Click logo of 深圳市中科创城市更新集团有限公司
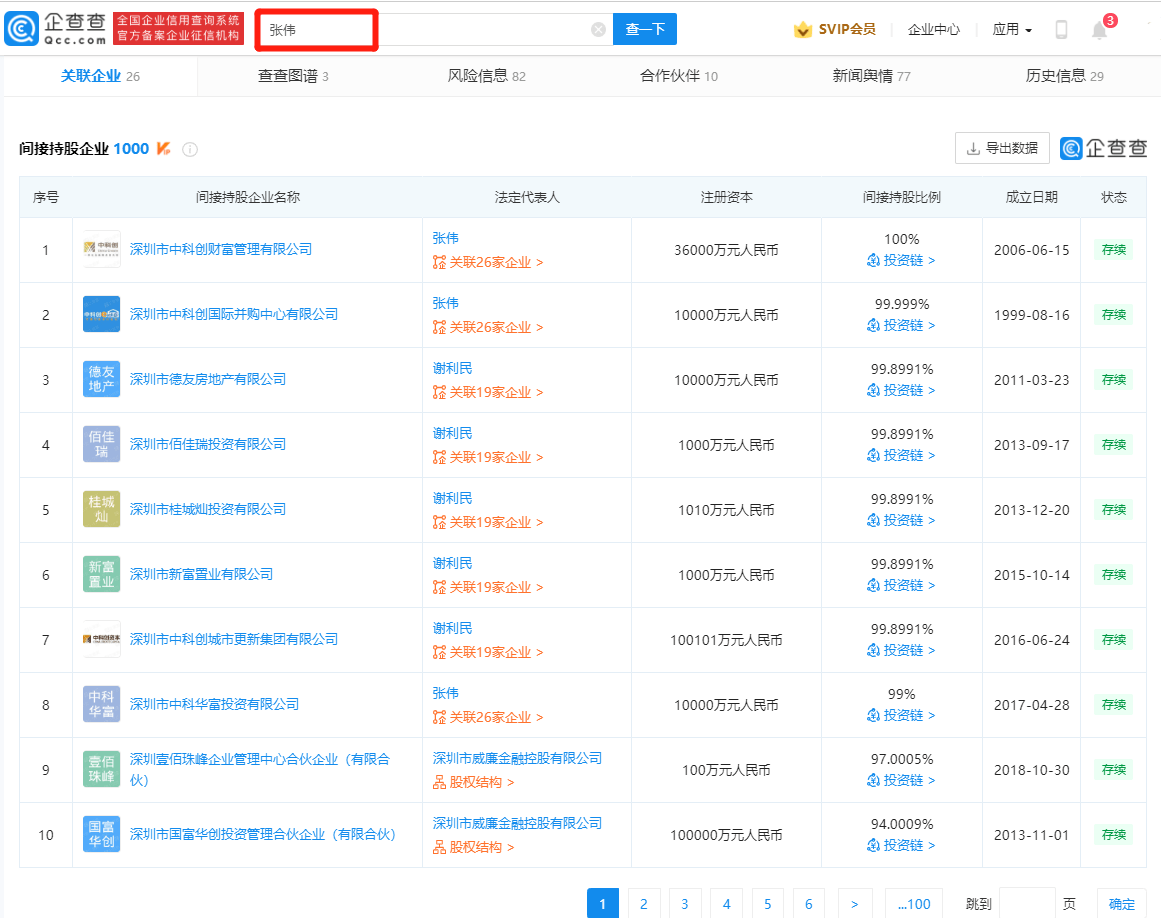Viewport: 1161px width, 918px height. 101,639
